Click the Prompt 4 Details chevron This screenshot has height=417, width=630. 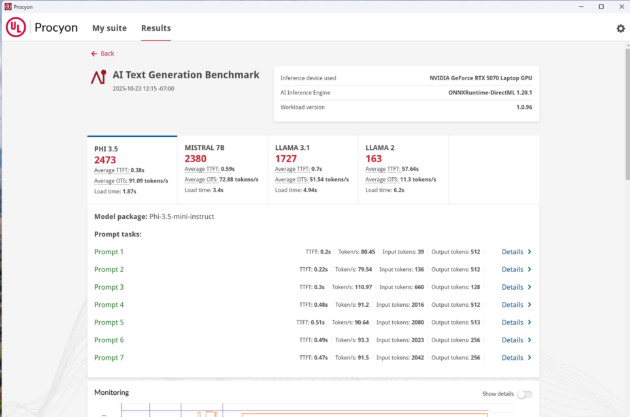click(529, 305)
